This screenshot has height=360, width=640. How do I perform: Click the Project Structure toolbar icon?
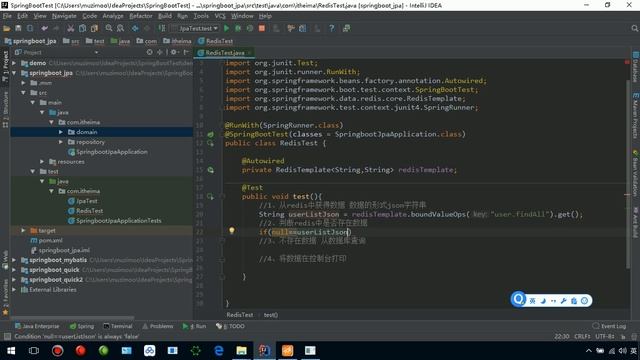(x=302, y=28)
